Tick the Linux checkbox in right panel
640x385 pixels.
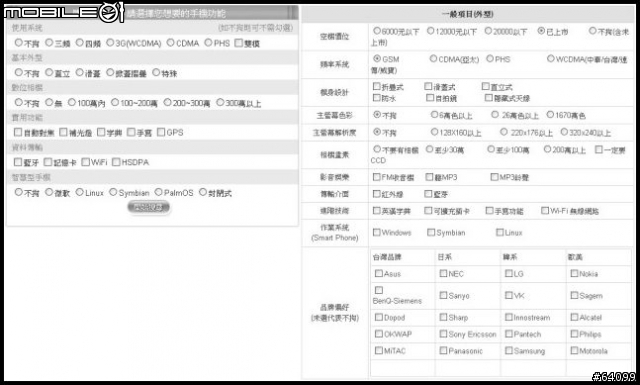[x=500, y=232]
